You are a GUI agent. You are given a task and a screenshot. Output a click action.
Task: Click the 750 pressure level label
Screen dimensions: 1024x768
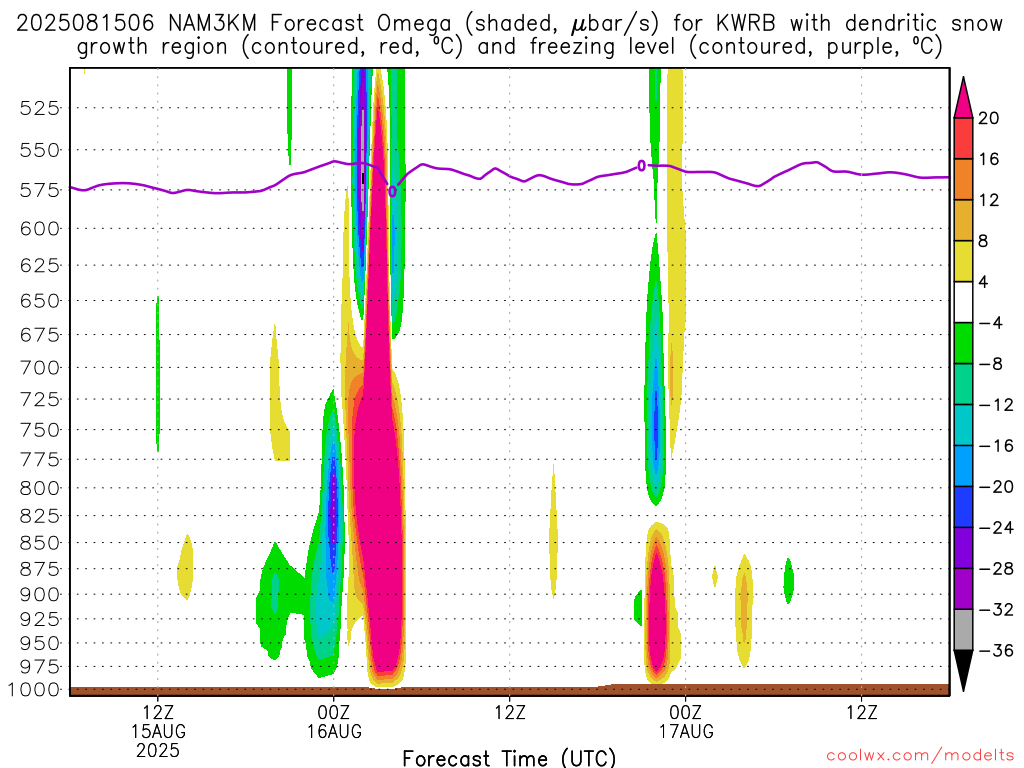pyautogui.click(x=40, y=430)
